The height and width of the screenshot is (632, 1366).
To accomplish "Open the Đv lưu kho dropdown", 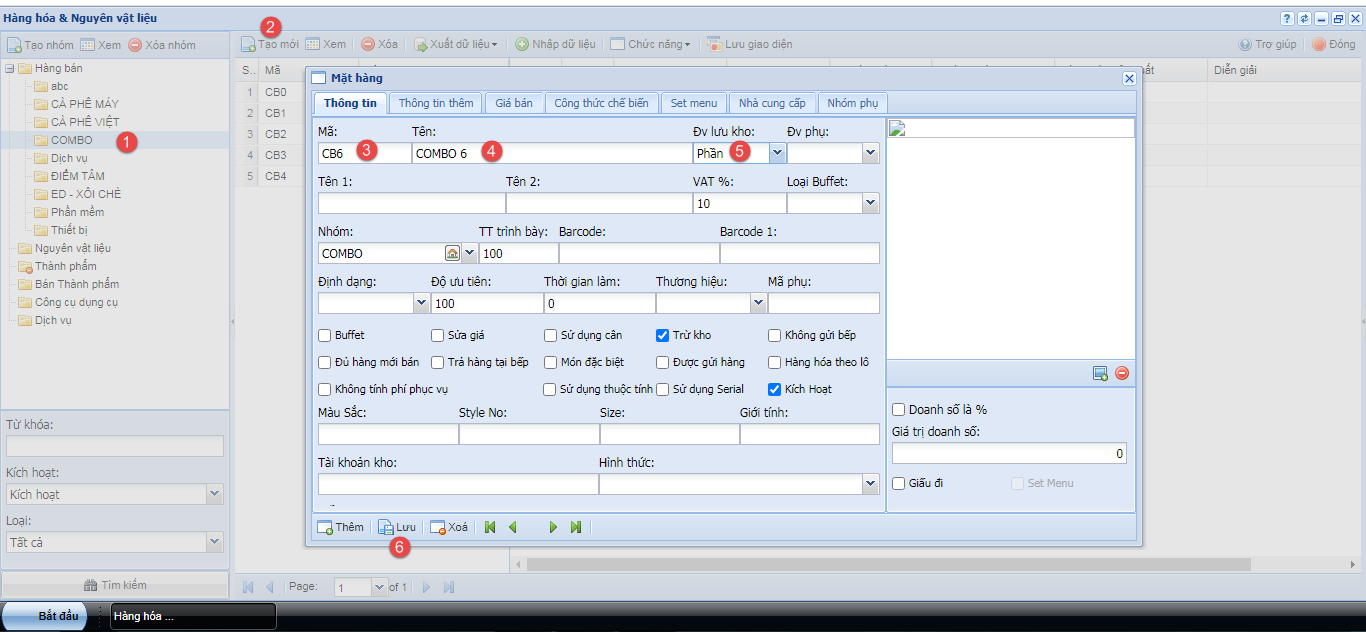I will 777,153.
